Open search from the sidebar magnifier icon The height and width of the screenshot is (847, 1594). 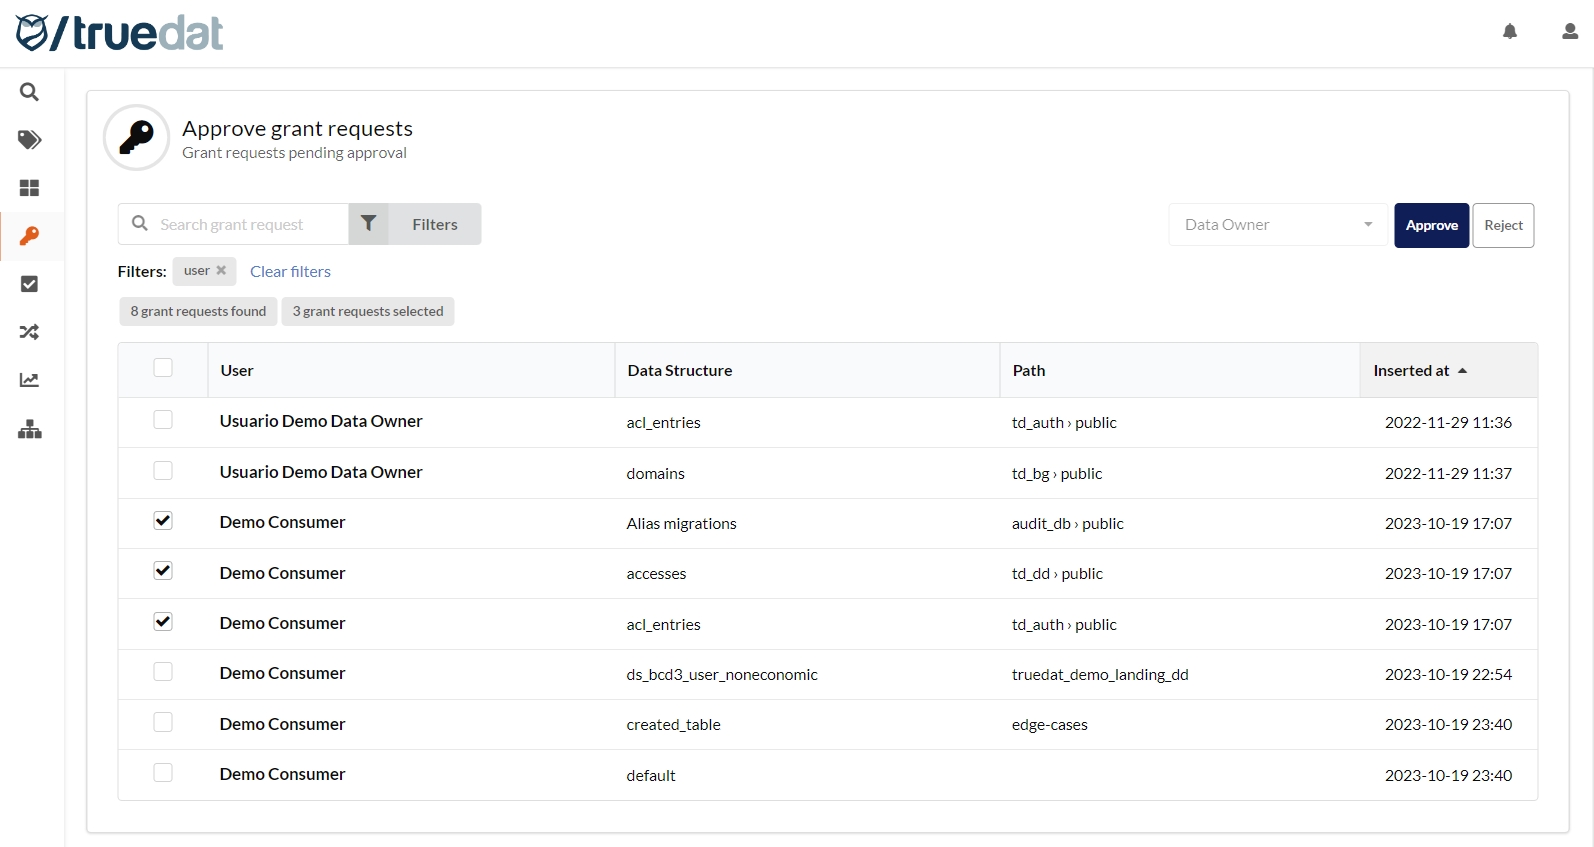(30, 92)
